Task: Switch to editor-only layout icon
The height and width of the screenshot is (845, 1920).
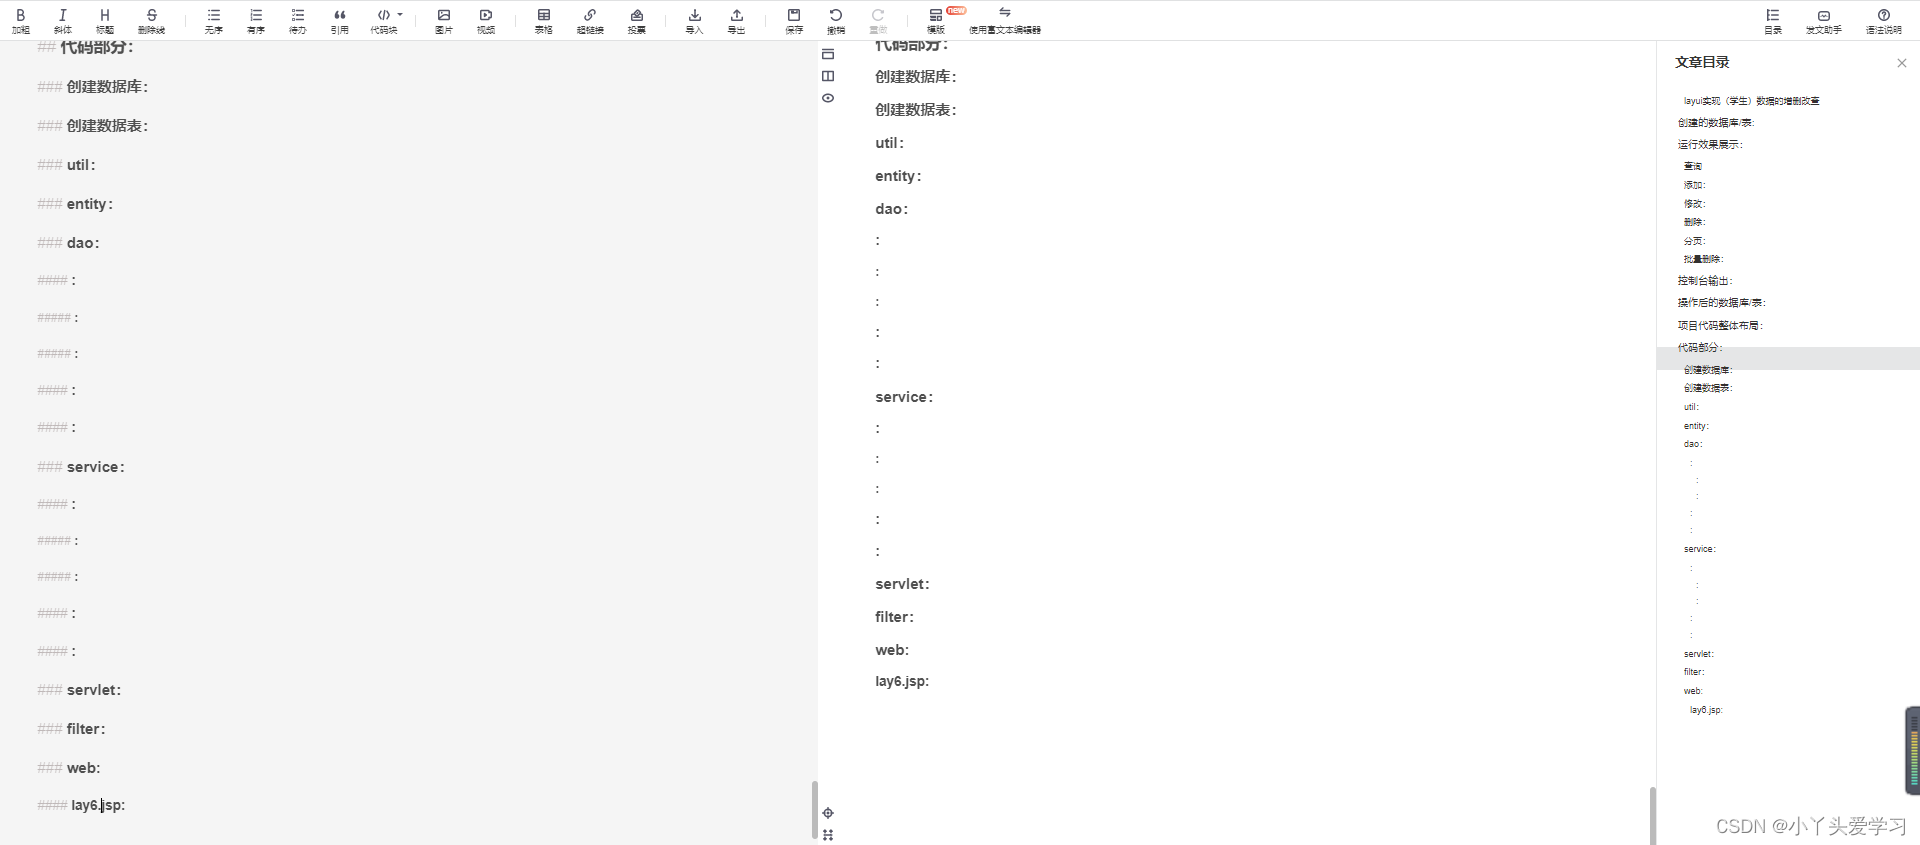Action: [x=828, y=54]
